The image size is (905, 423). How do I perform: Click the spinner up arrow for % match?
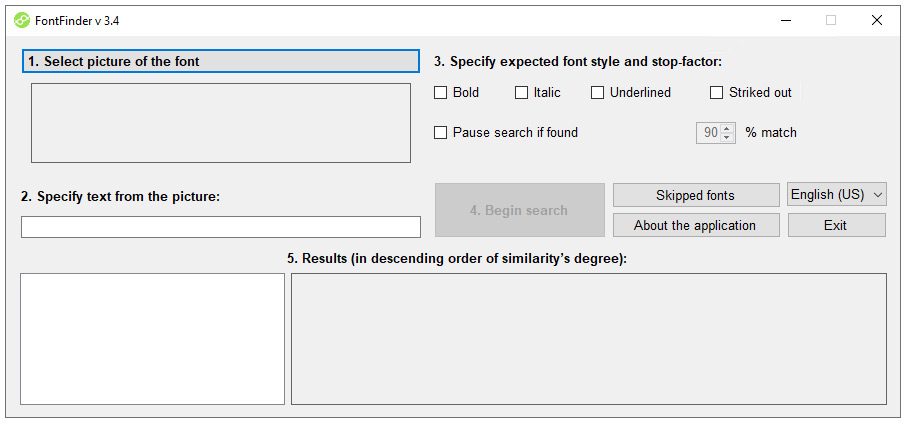tap(727, 129)
